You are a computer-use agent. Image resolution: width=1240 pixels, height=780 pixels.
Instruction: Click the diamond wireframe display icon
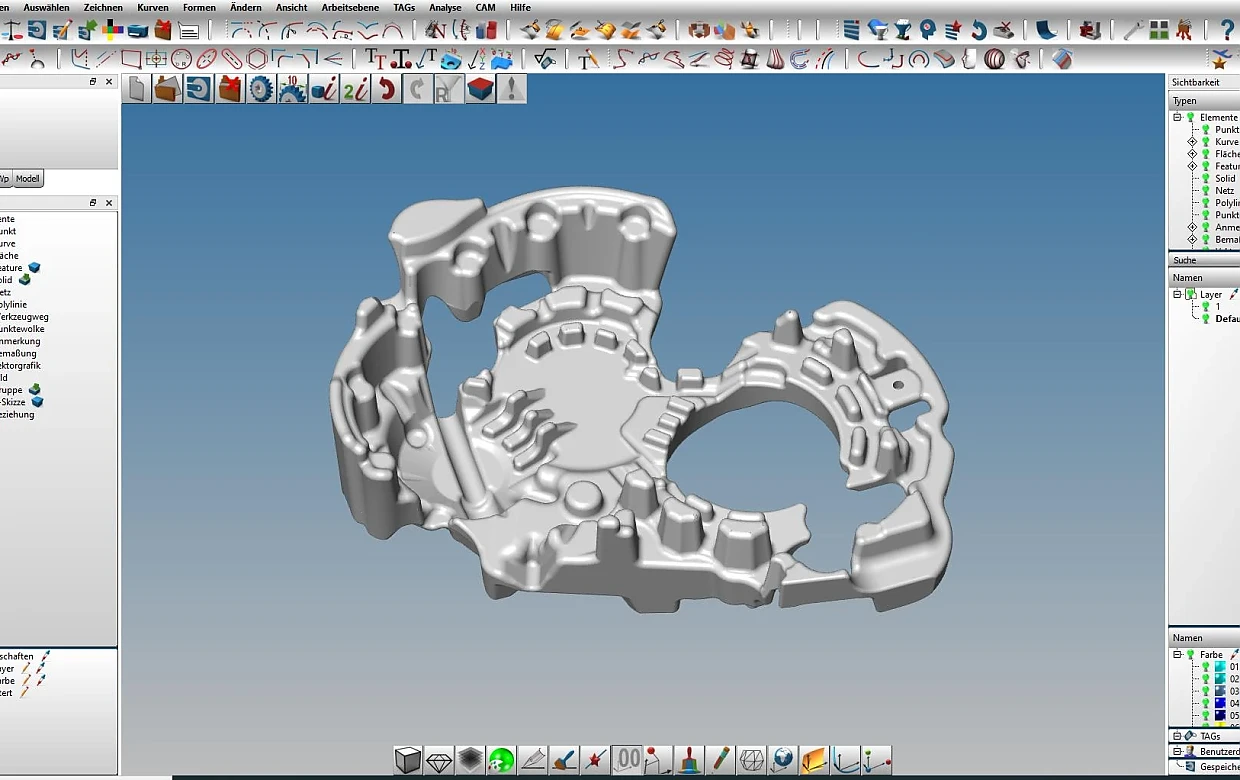click(x=439, y=760)
